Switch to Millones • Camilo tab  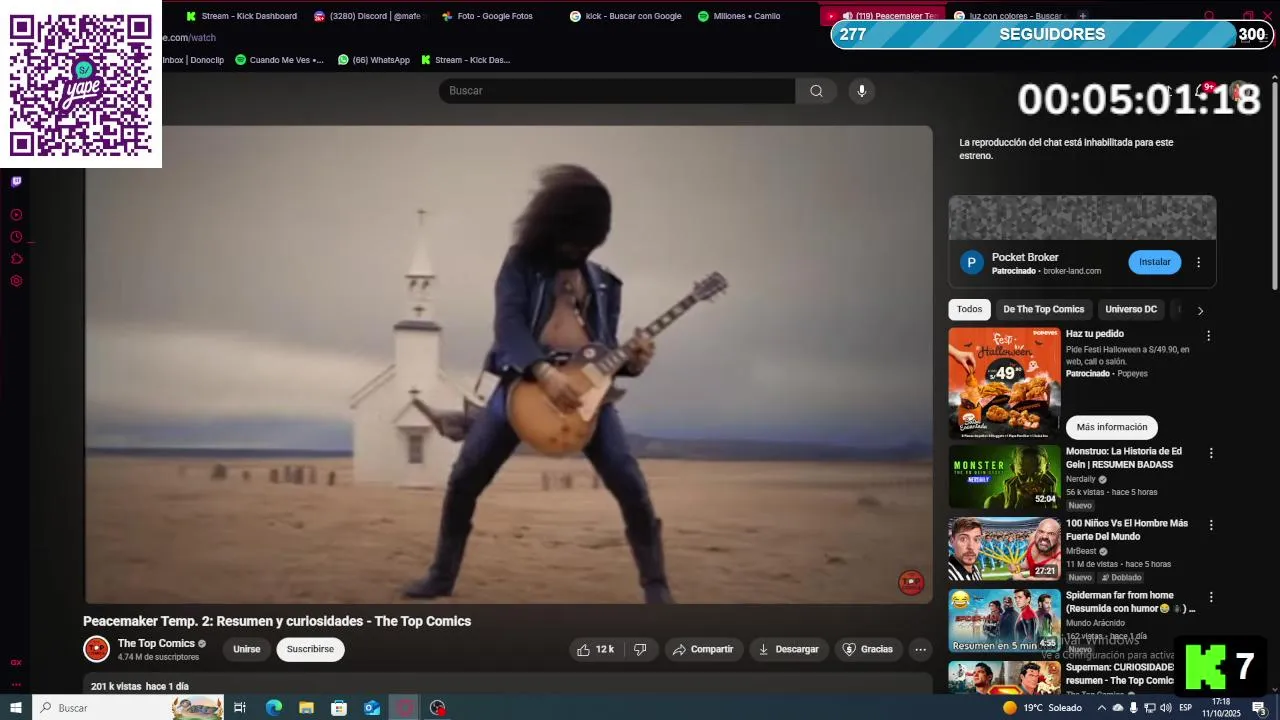point(740,16)
